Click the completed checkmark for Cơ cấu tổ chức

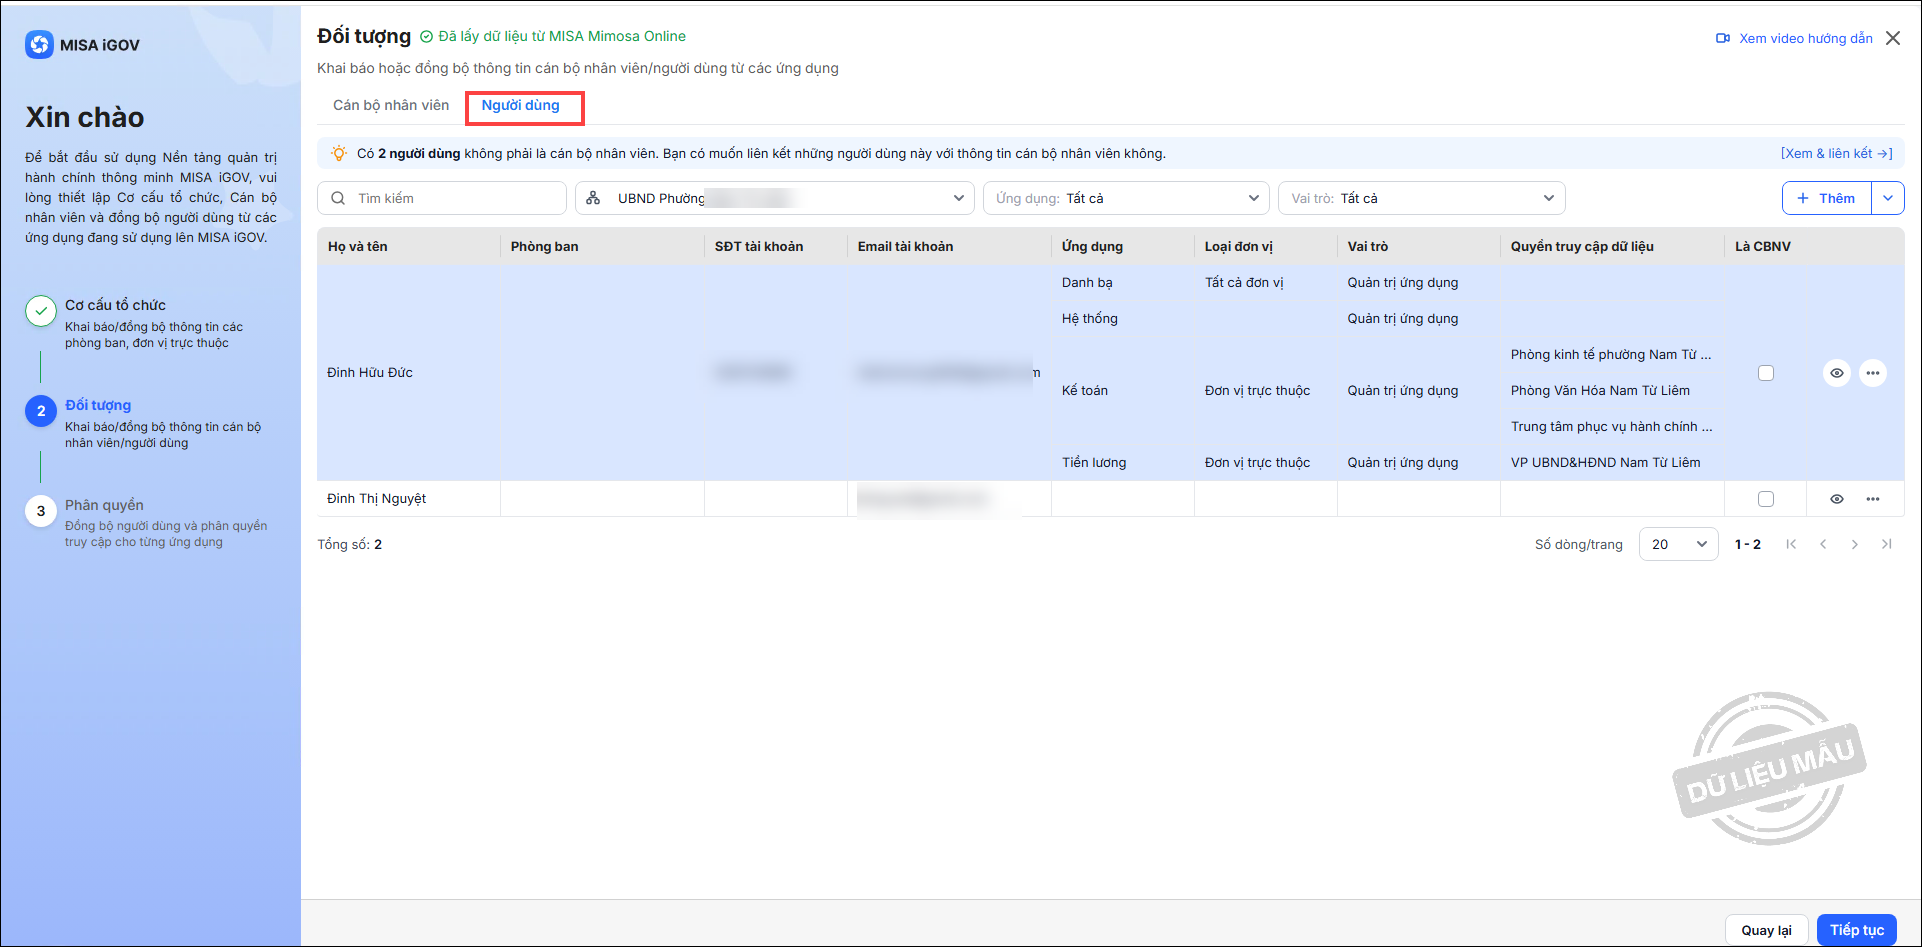pos(41,311)
